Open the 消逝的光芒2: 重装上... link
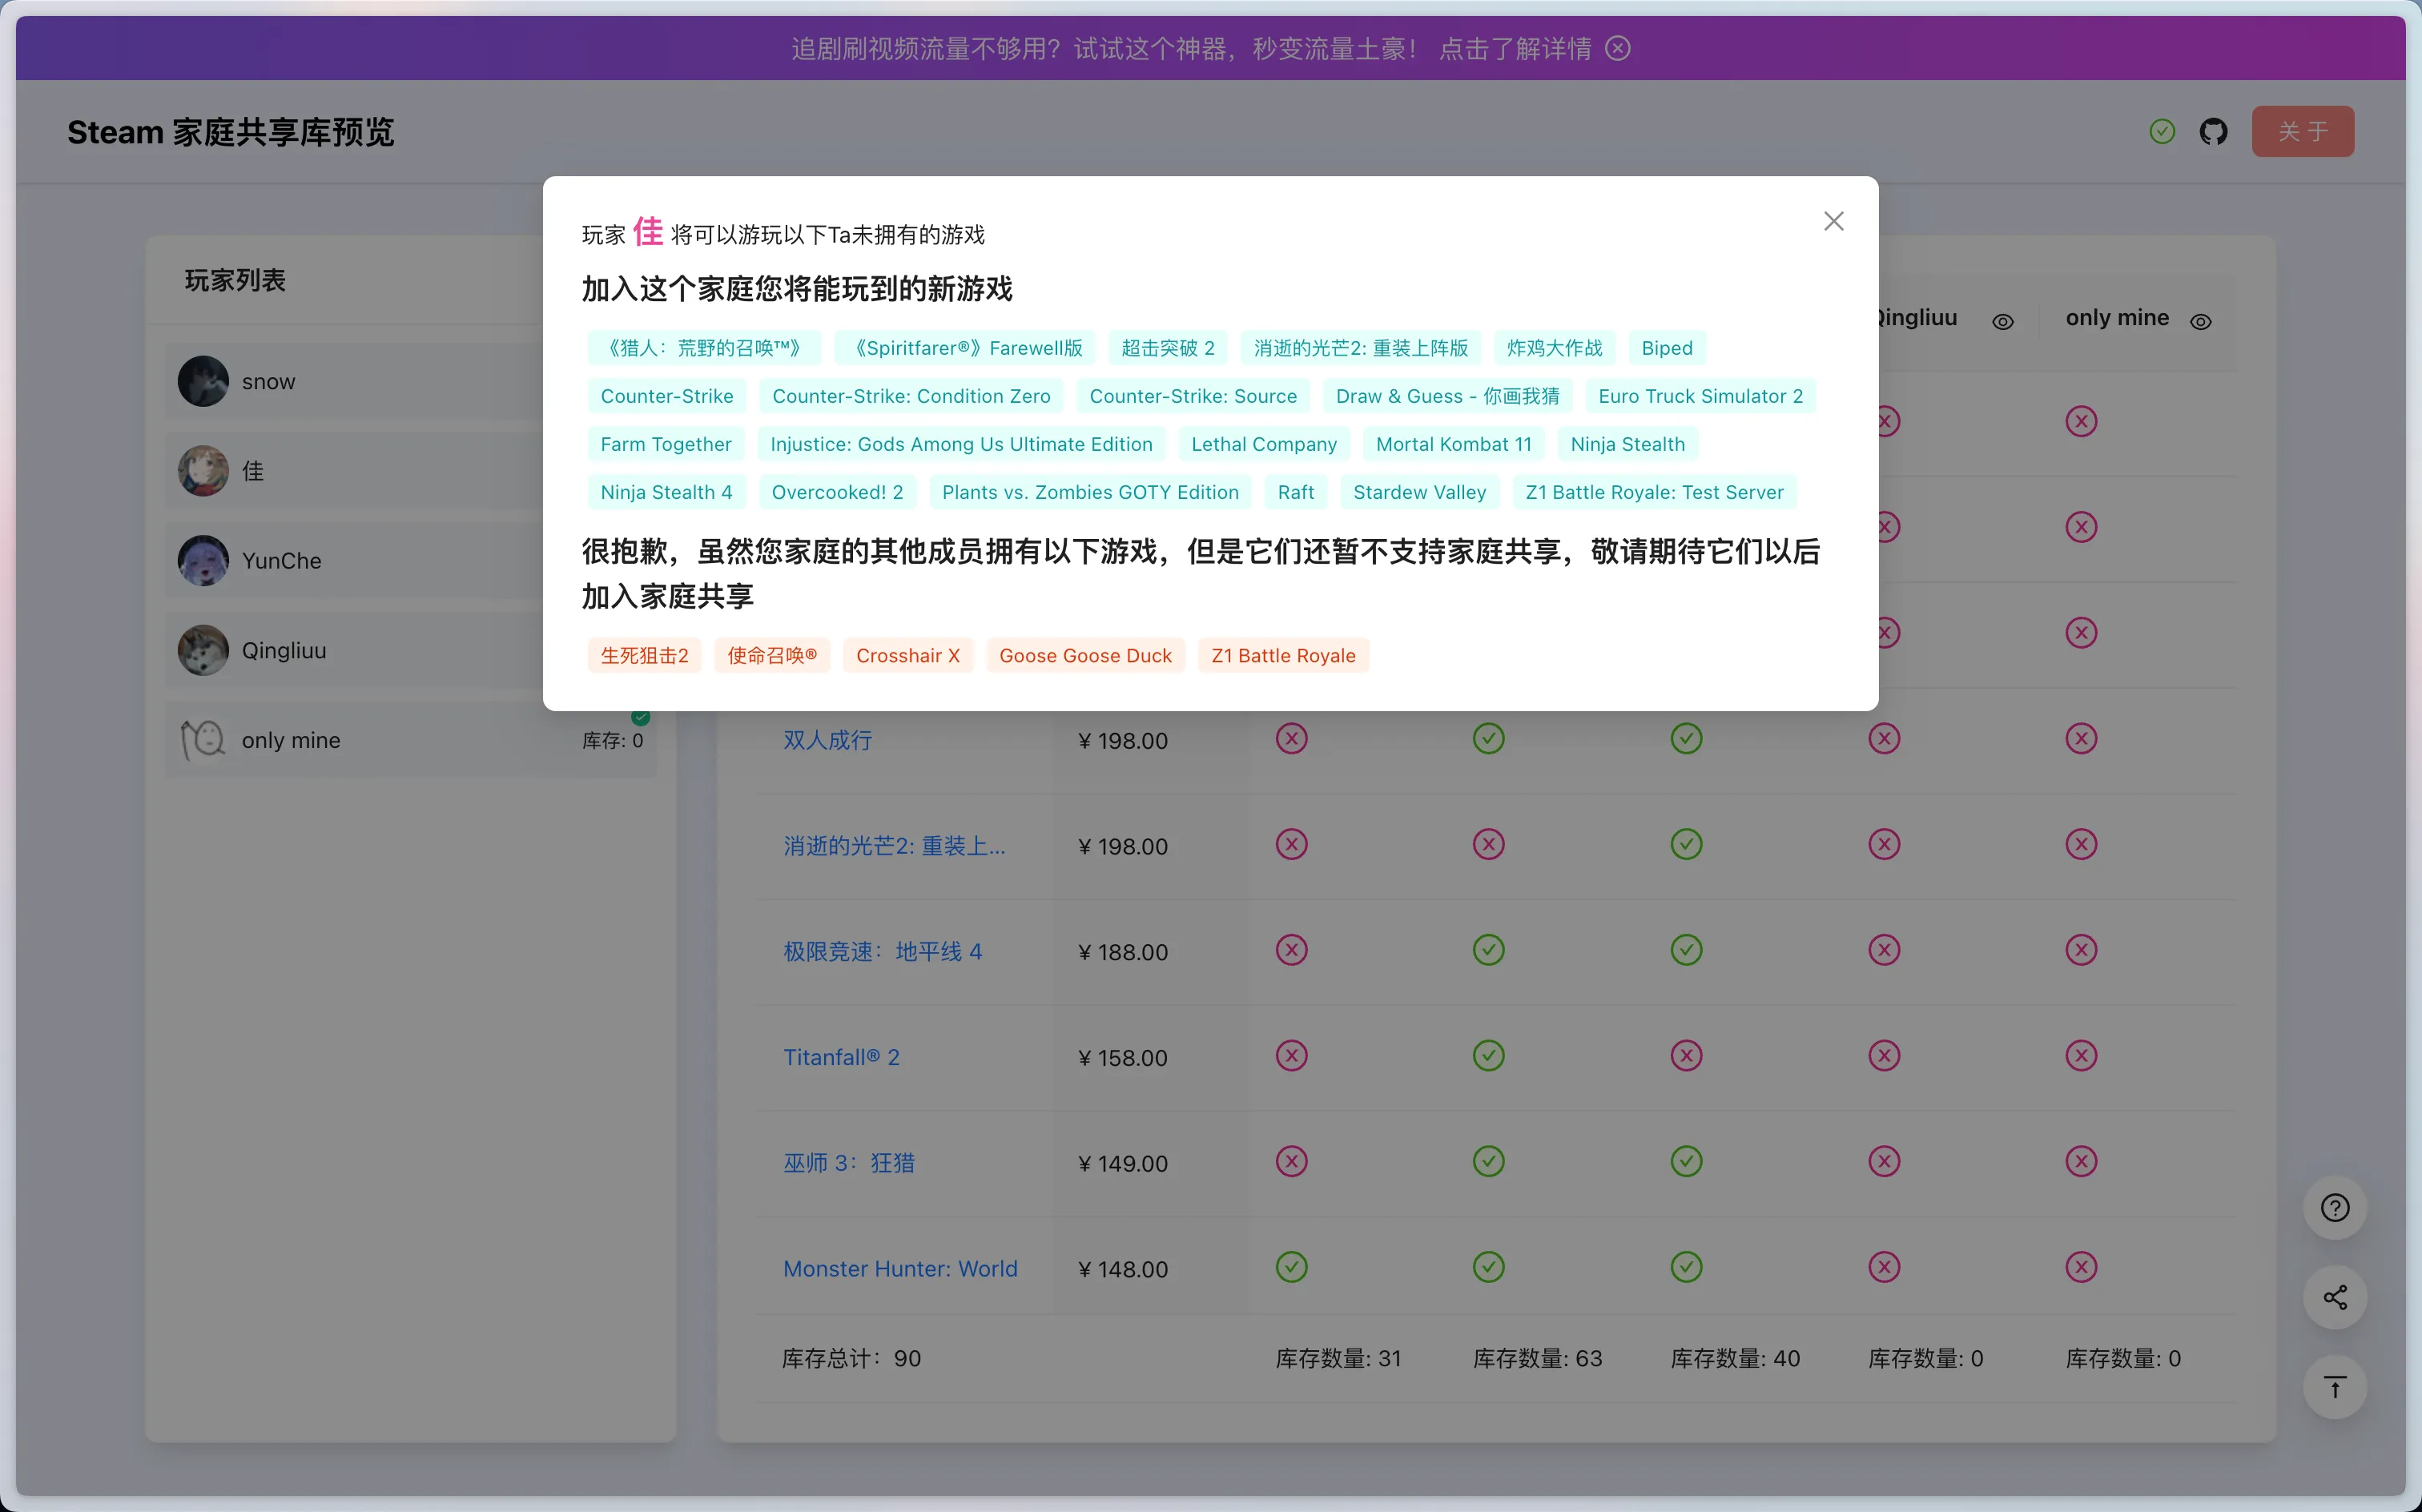 pos(894,846)
